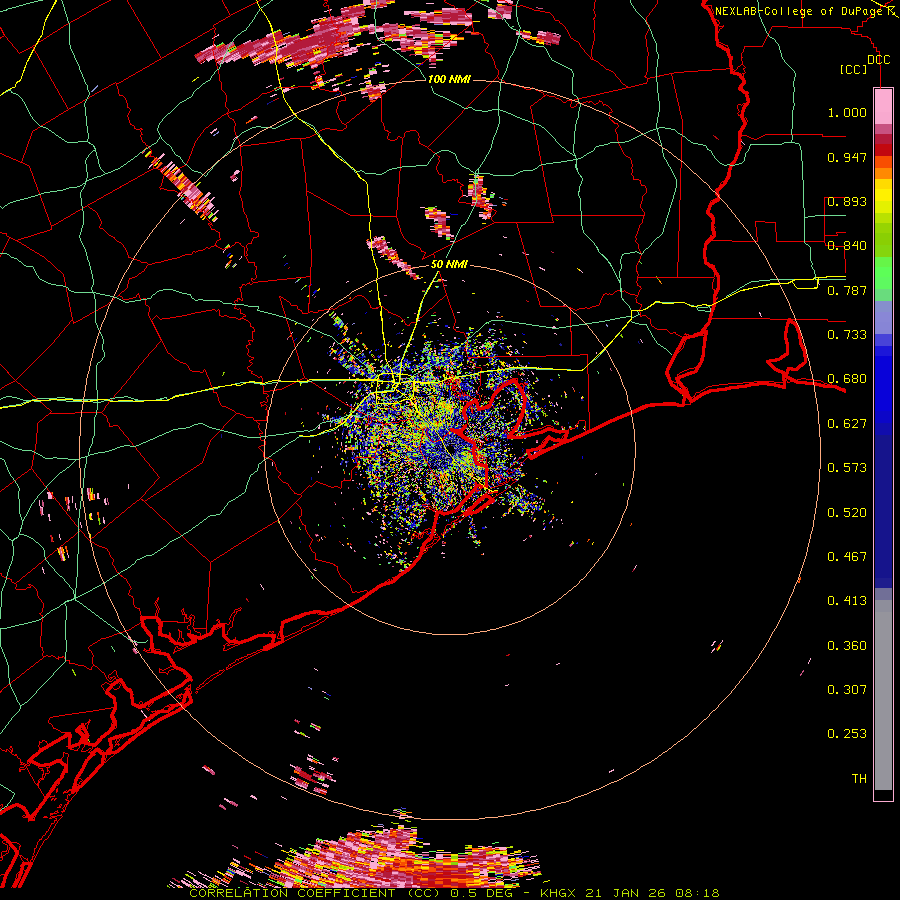The image size is (900, 900).
Task: Select the 0.947 scale value
Action: (x=847, y=157)
